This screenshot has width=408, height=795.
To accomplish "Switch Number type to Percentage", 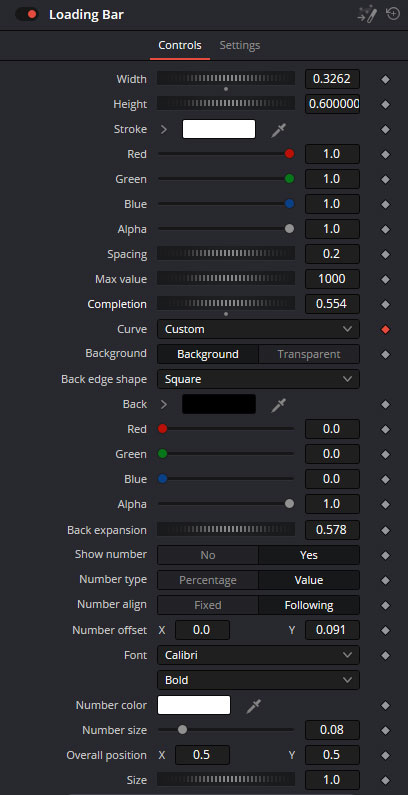I will pos(208,580).
